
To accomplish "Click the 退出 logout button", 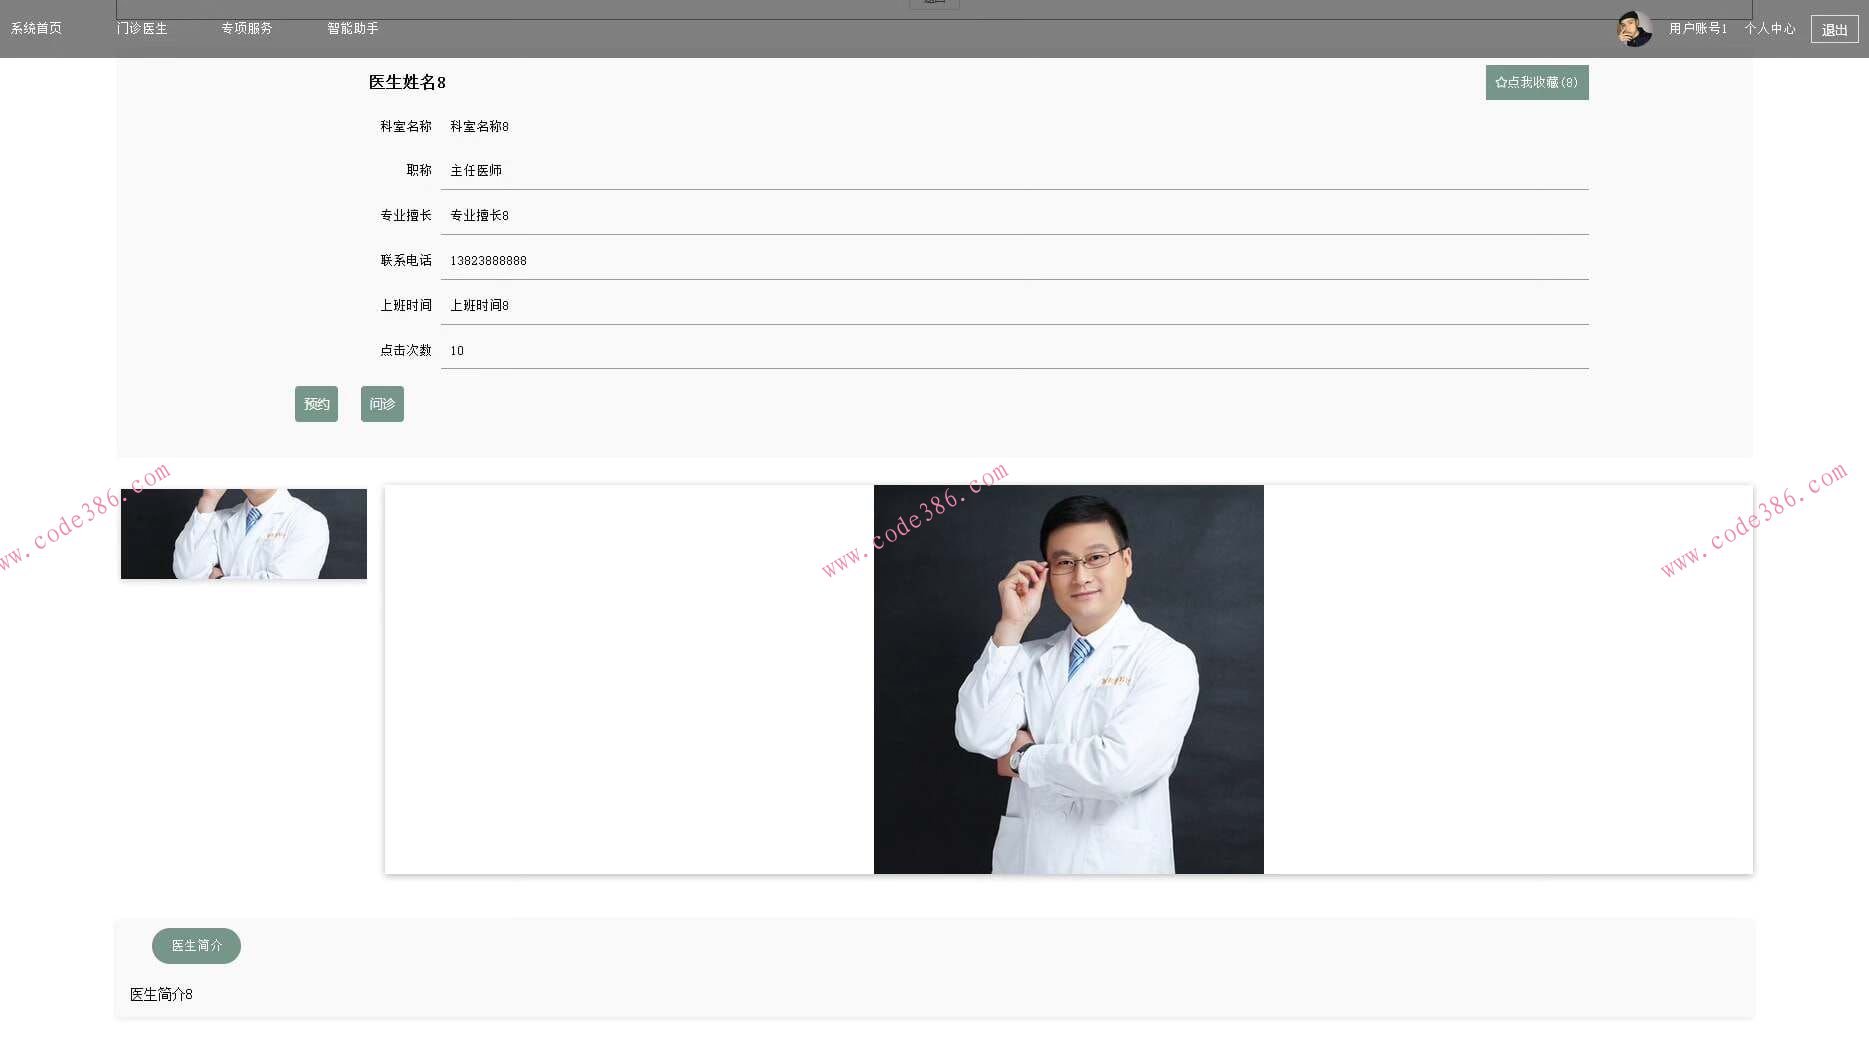I will click(x=1835, y=29).
